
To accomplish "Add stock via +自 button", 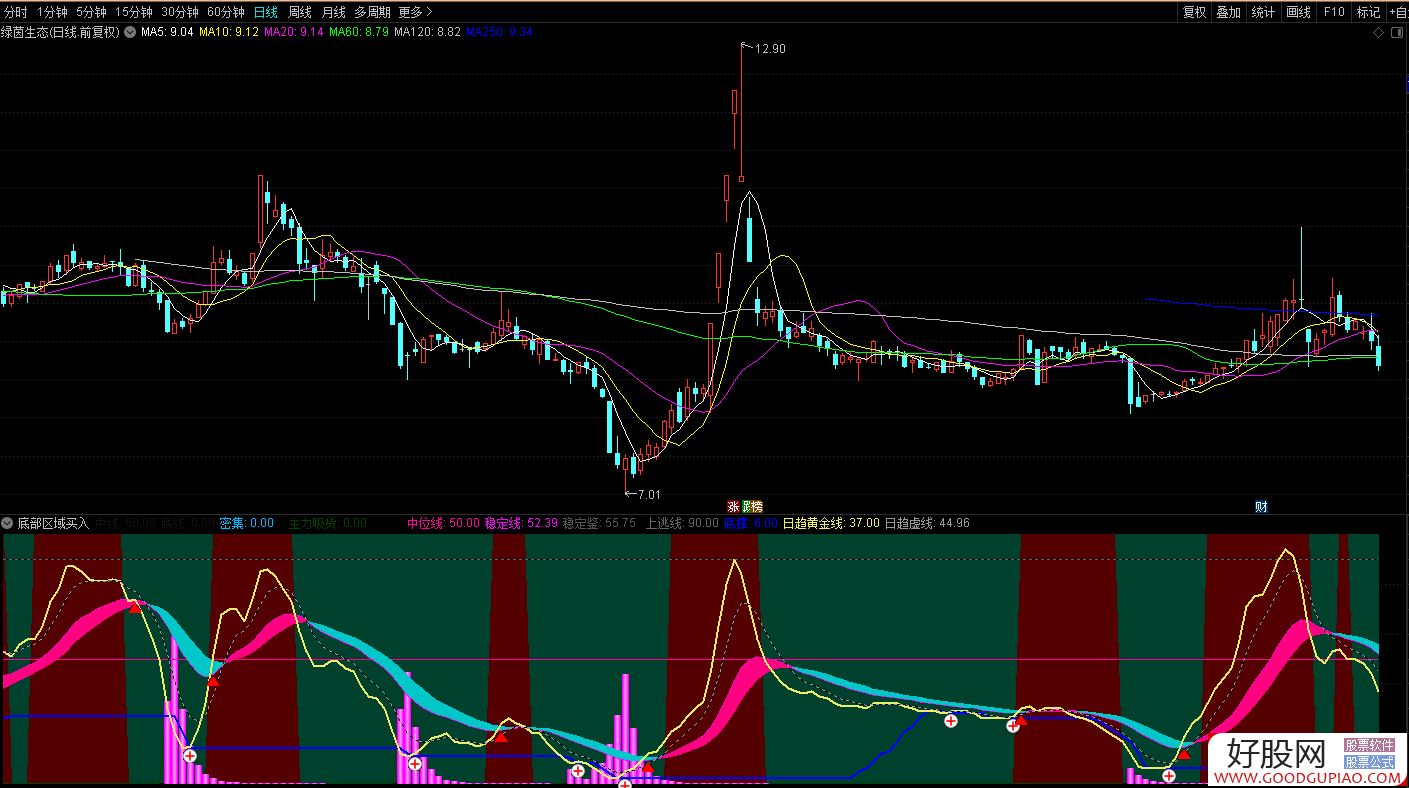I will pos(1398,12).
